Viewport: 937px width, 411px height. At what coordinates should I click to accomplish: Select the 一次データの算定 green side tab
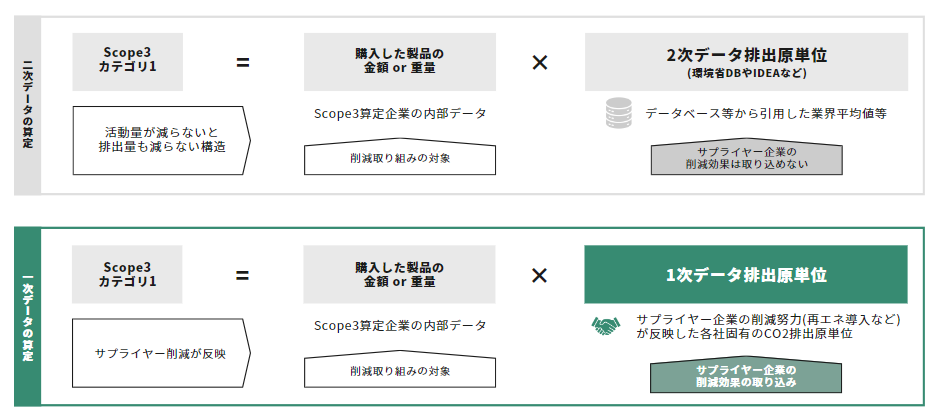(x=27, y=317)
